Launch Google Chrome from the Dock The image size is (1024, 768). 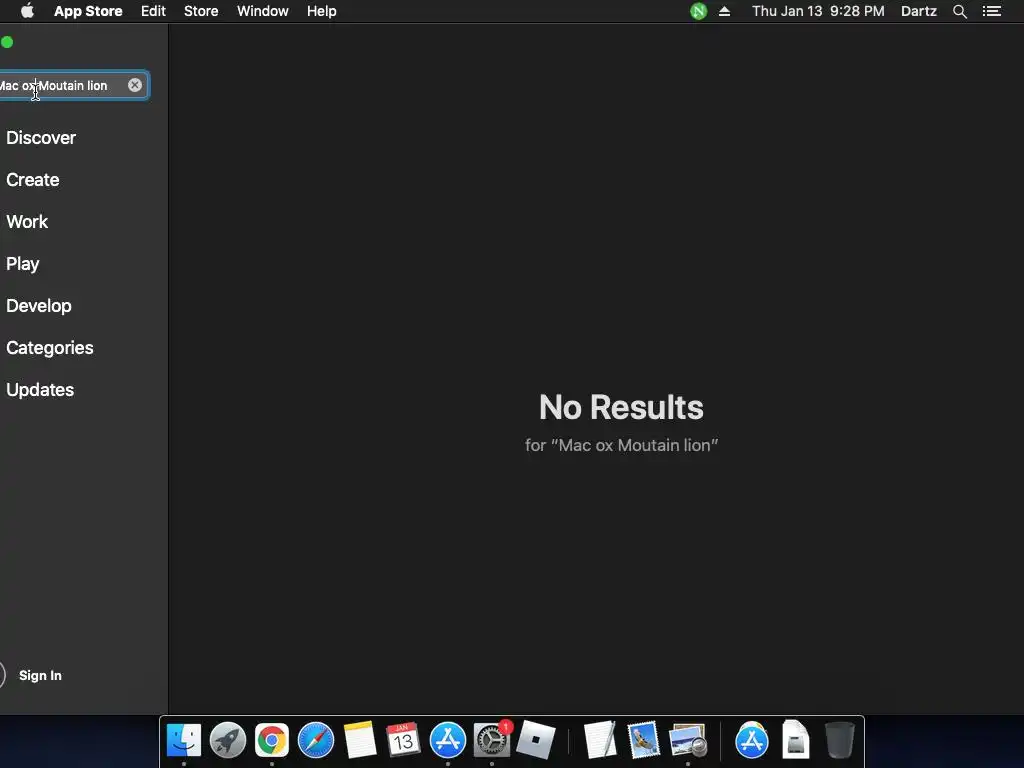272,740
